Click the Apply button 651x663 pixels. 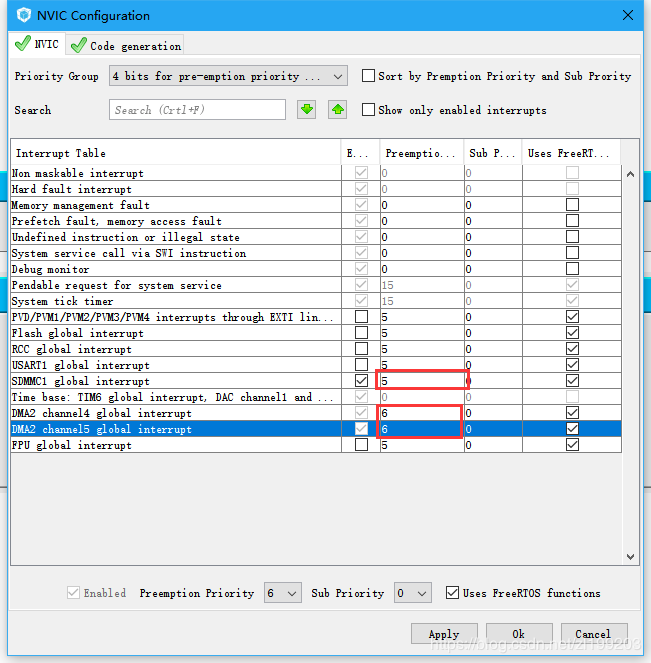pyautogui.click(x=444, y=633)
